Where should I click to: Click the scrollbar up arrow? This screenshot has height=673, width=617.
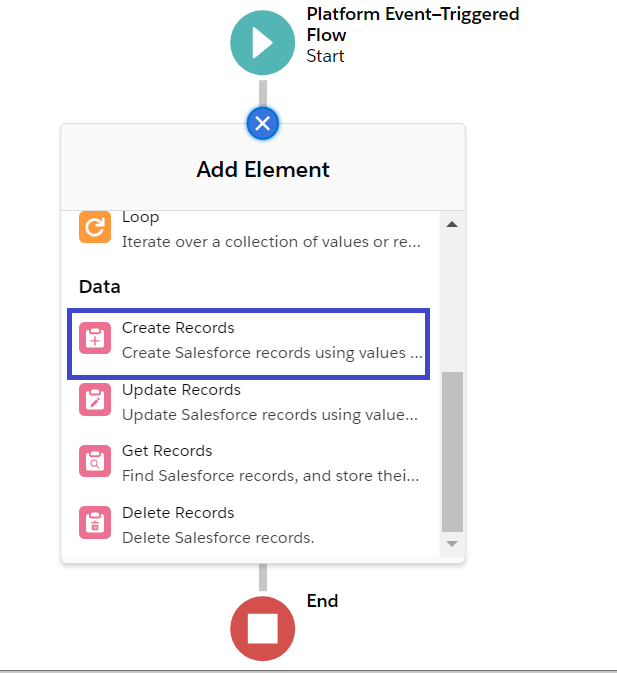pyautogui.click(x=451, y=224)
